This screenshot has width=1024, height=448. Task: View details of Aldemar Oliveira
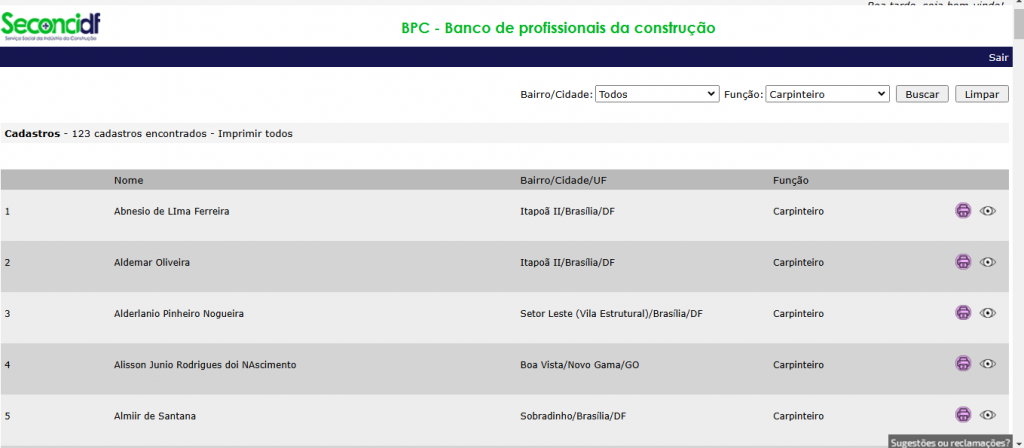pos(988,262)
